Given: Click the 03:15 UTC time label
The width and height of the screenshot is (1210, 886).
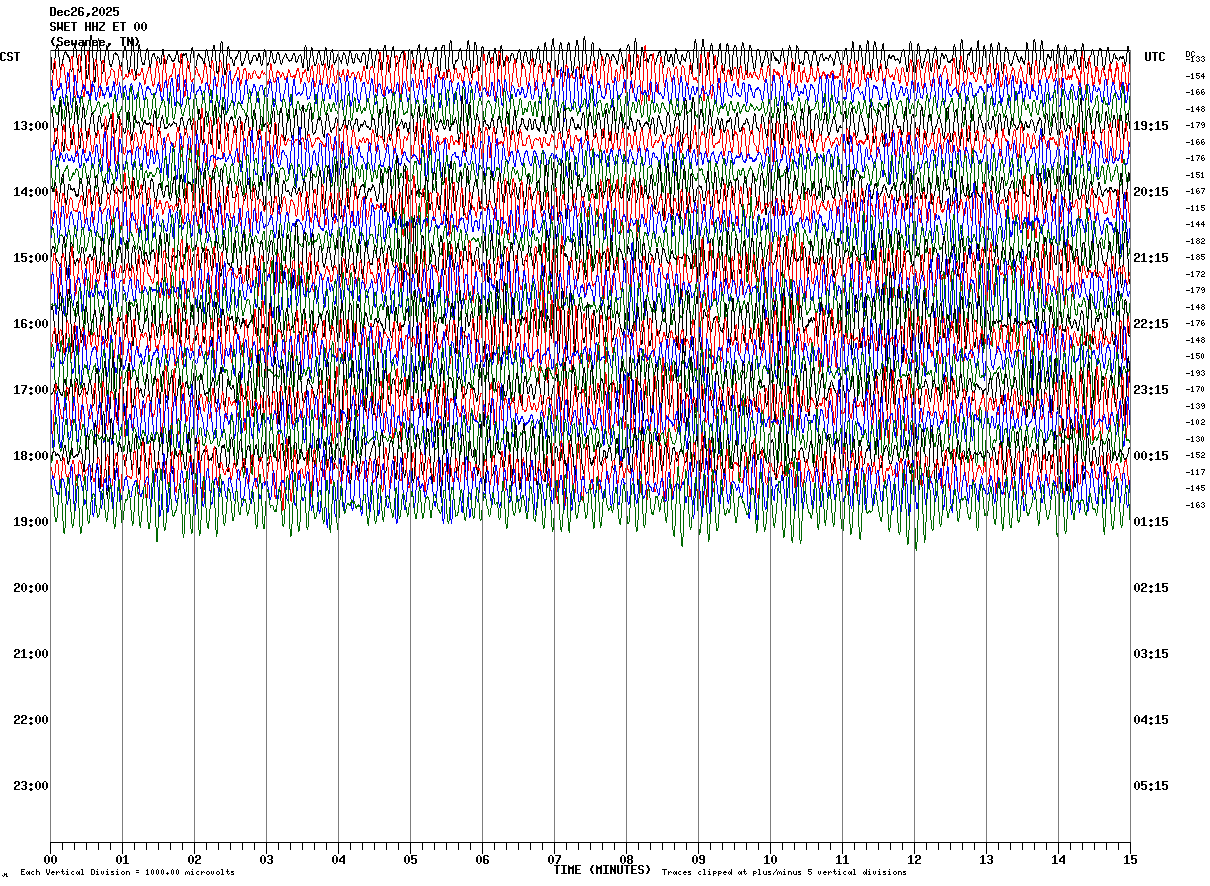Looking at the screenshot, I should tap(1150, 654).
